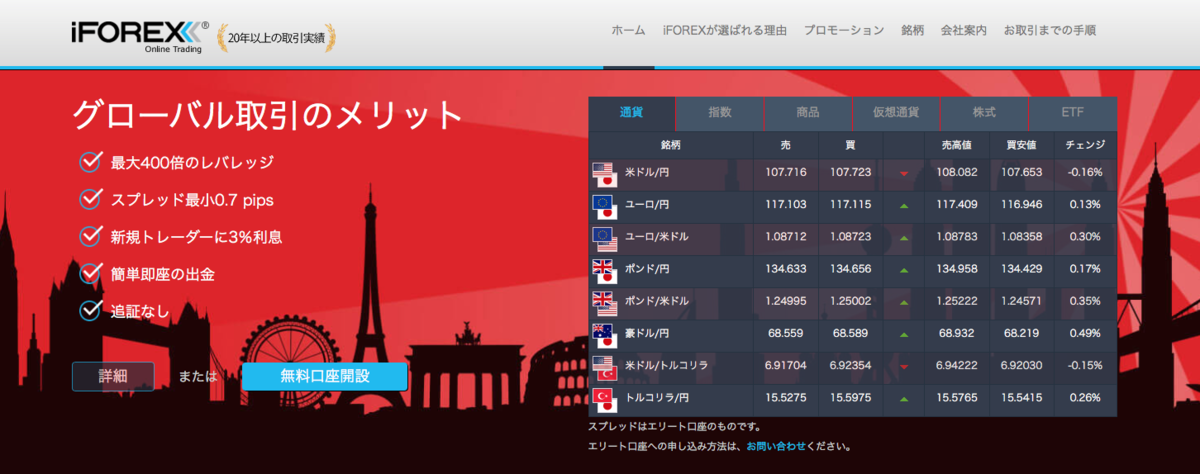Click the チェンジ column header
Image resolution: width=1200 pixels, height=474 pixels.
1085,145
